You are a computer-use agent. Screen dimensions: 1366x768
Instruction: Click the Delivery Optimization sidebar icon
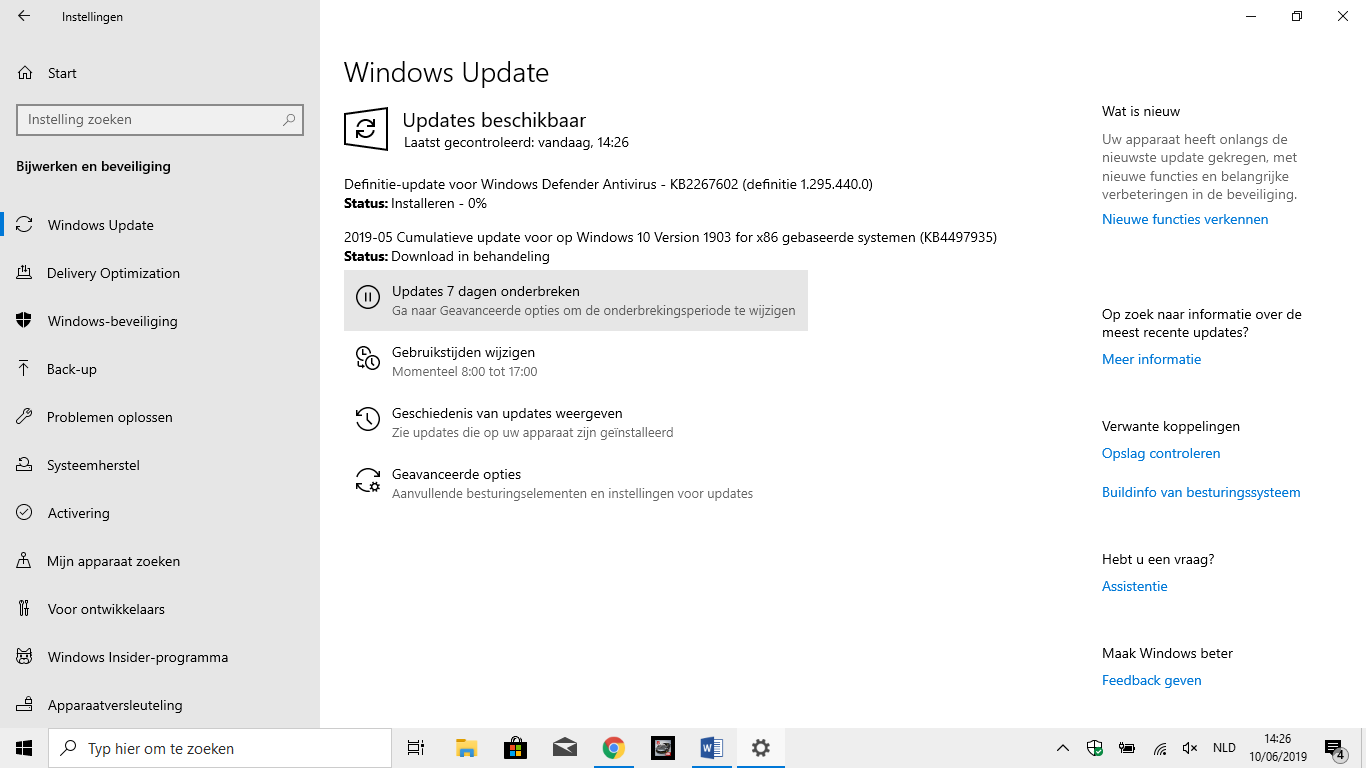coord(25,273)
